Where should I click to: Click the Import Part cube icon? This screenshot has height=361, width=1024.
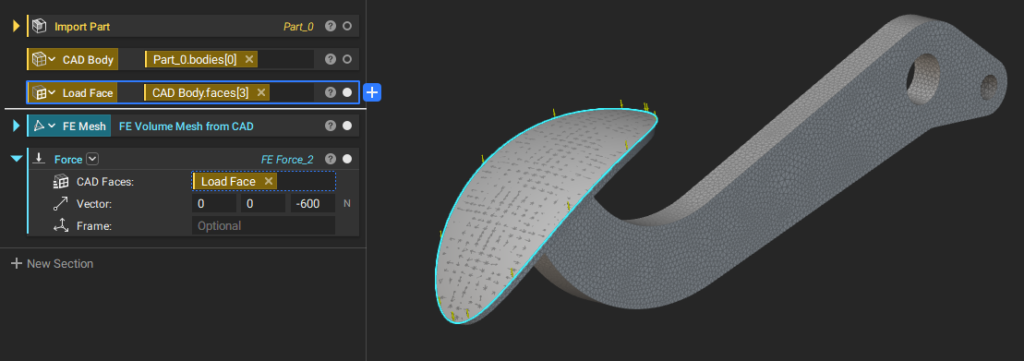(x=39, y=27)
